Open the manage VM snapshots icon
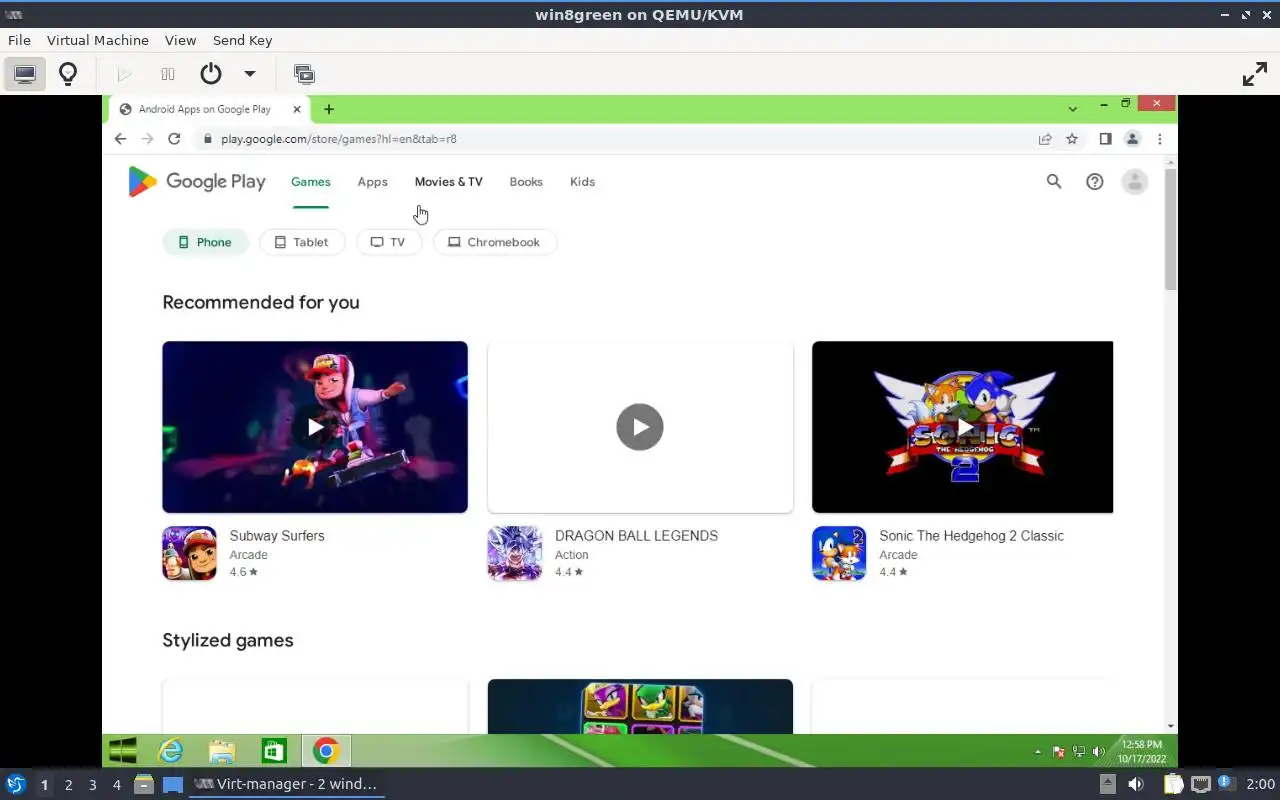Image resolution: width=1280 pixels, height=800 pixels. click(304, 74)
